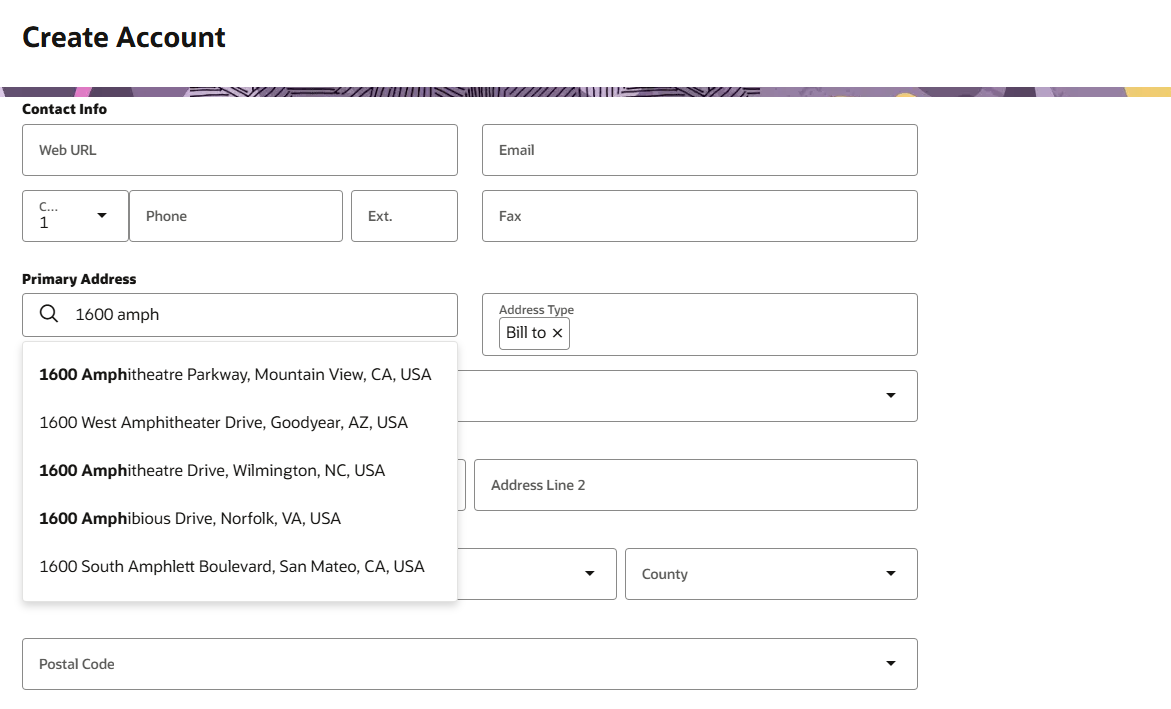Click the Contact Info section label
1171x709 pixels.
click(x=64, y=109)
